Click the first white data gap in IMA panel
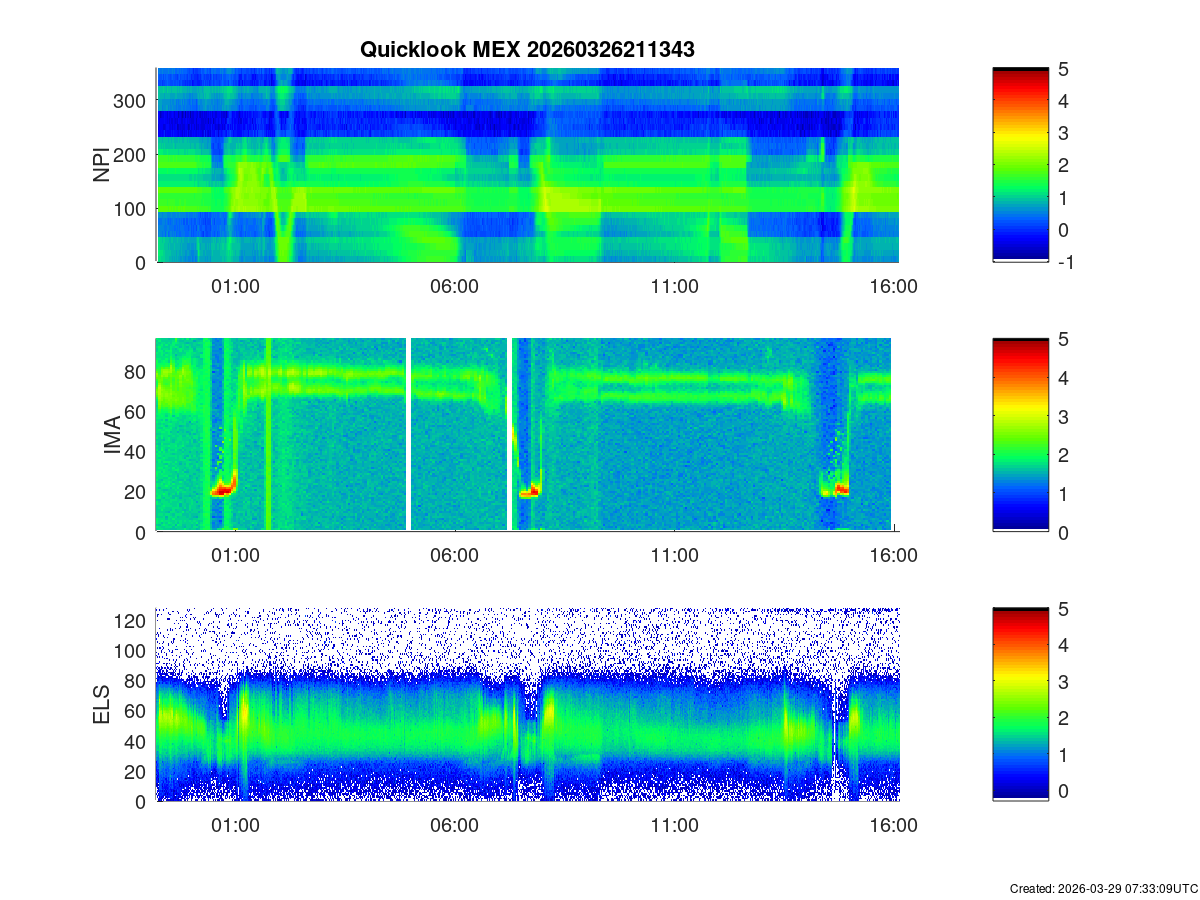Image resolution: width=1200 pixels, height=900 pixels. (408, 435)
